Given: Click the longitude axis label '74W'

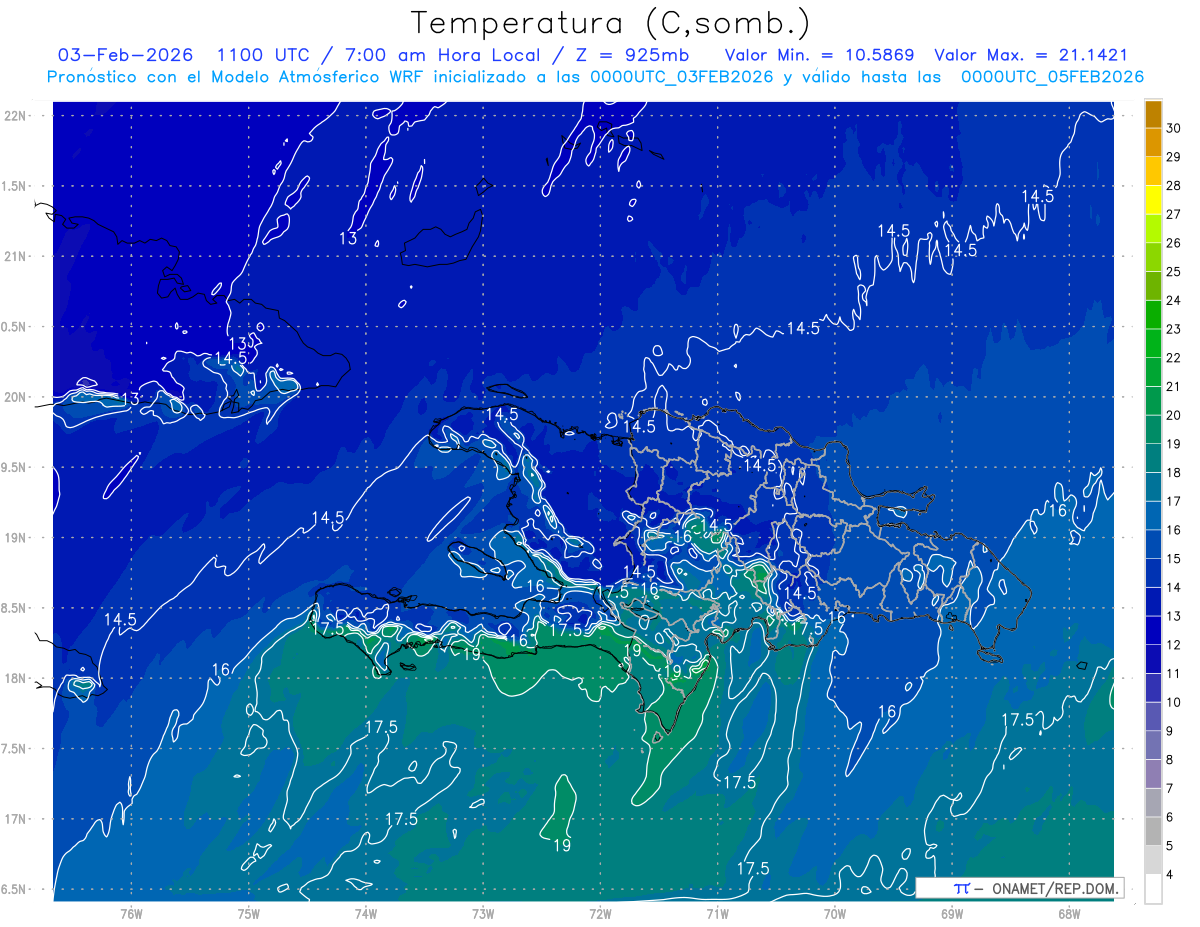Looking at the screenshot, I should pos(366,913).
